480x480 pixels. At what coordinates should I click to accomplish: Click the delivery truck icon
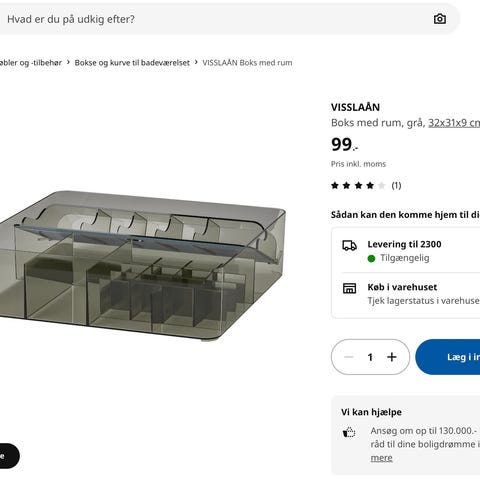(349, 246)
